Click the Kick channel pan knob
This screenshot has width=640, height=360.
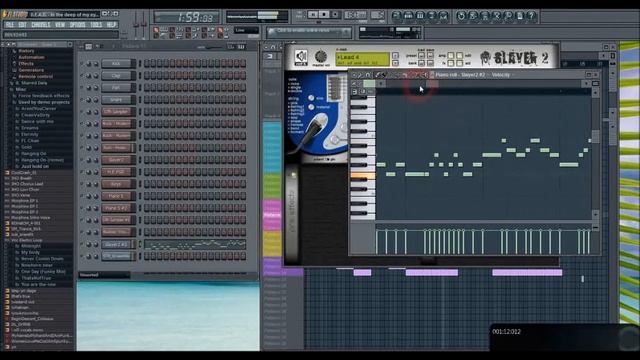89,64
